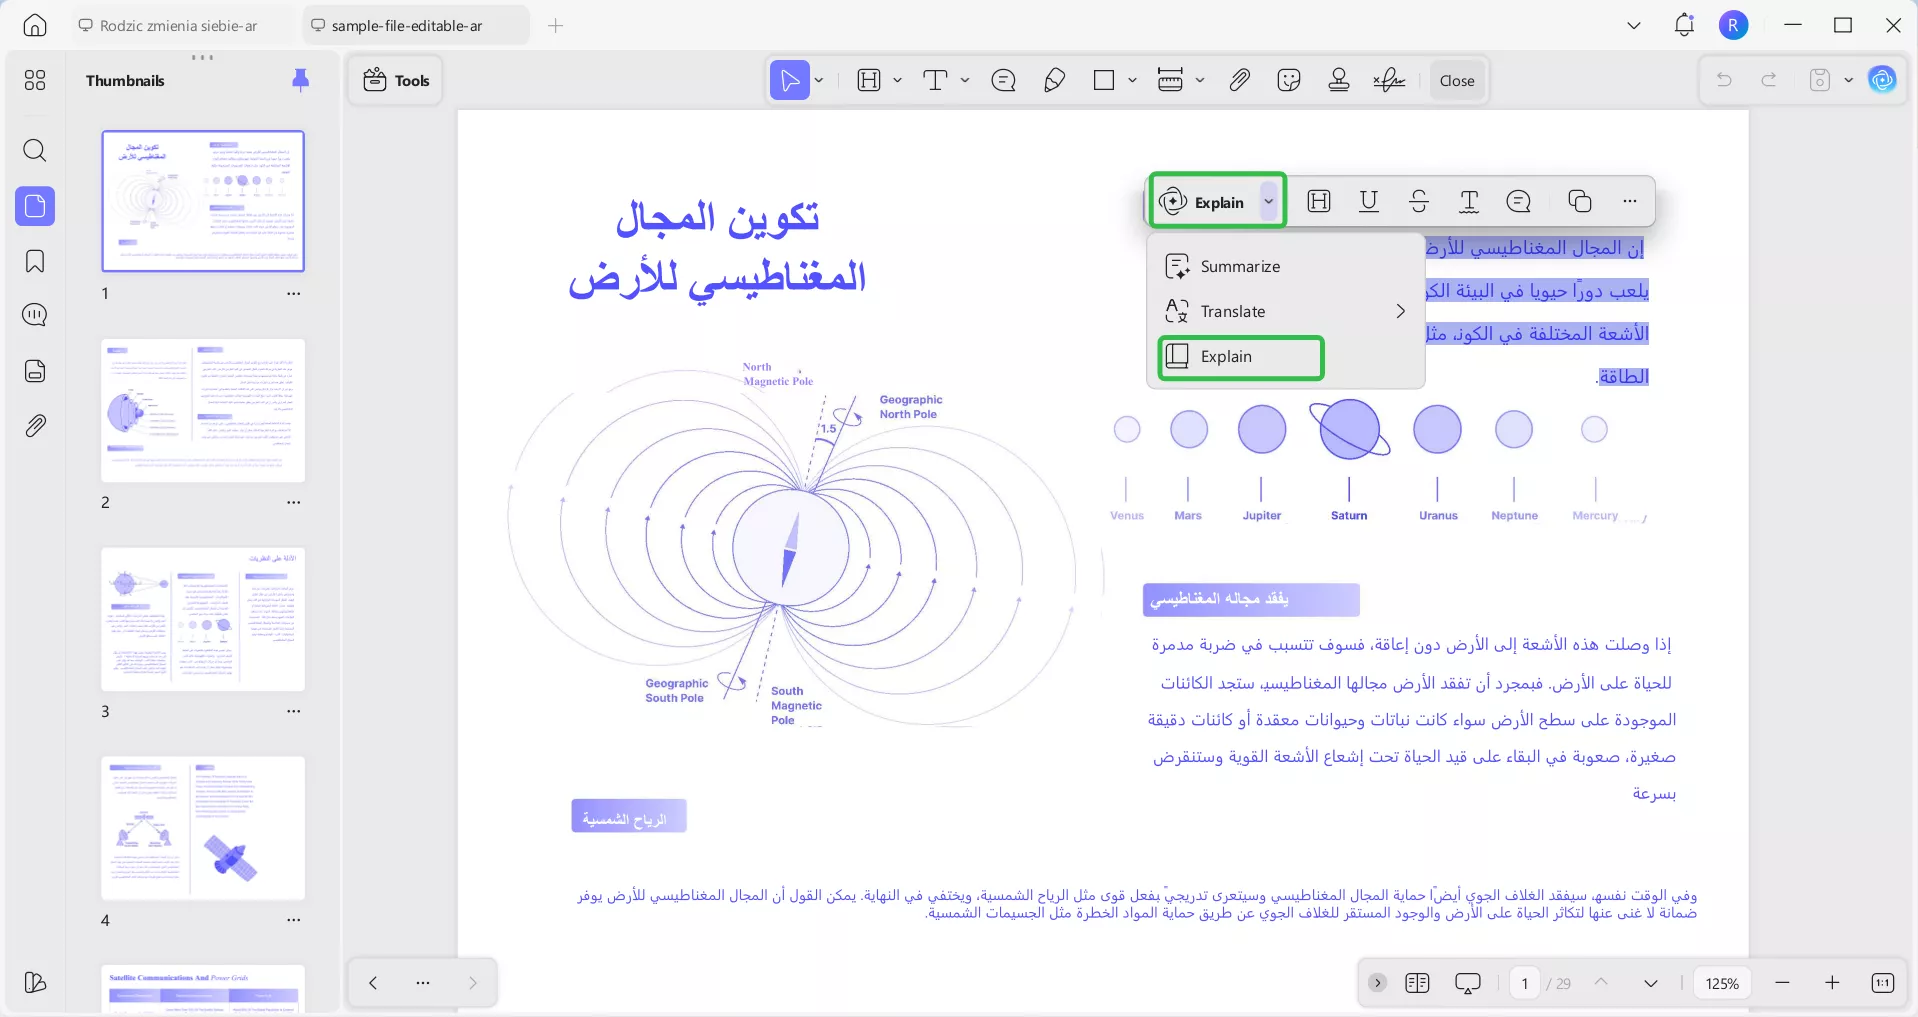Toggle the squiggly underline on selection
This screenshot has width=1918, height=1017.
[1468, 201]
